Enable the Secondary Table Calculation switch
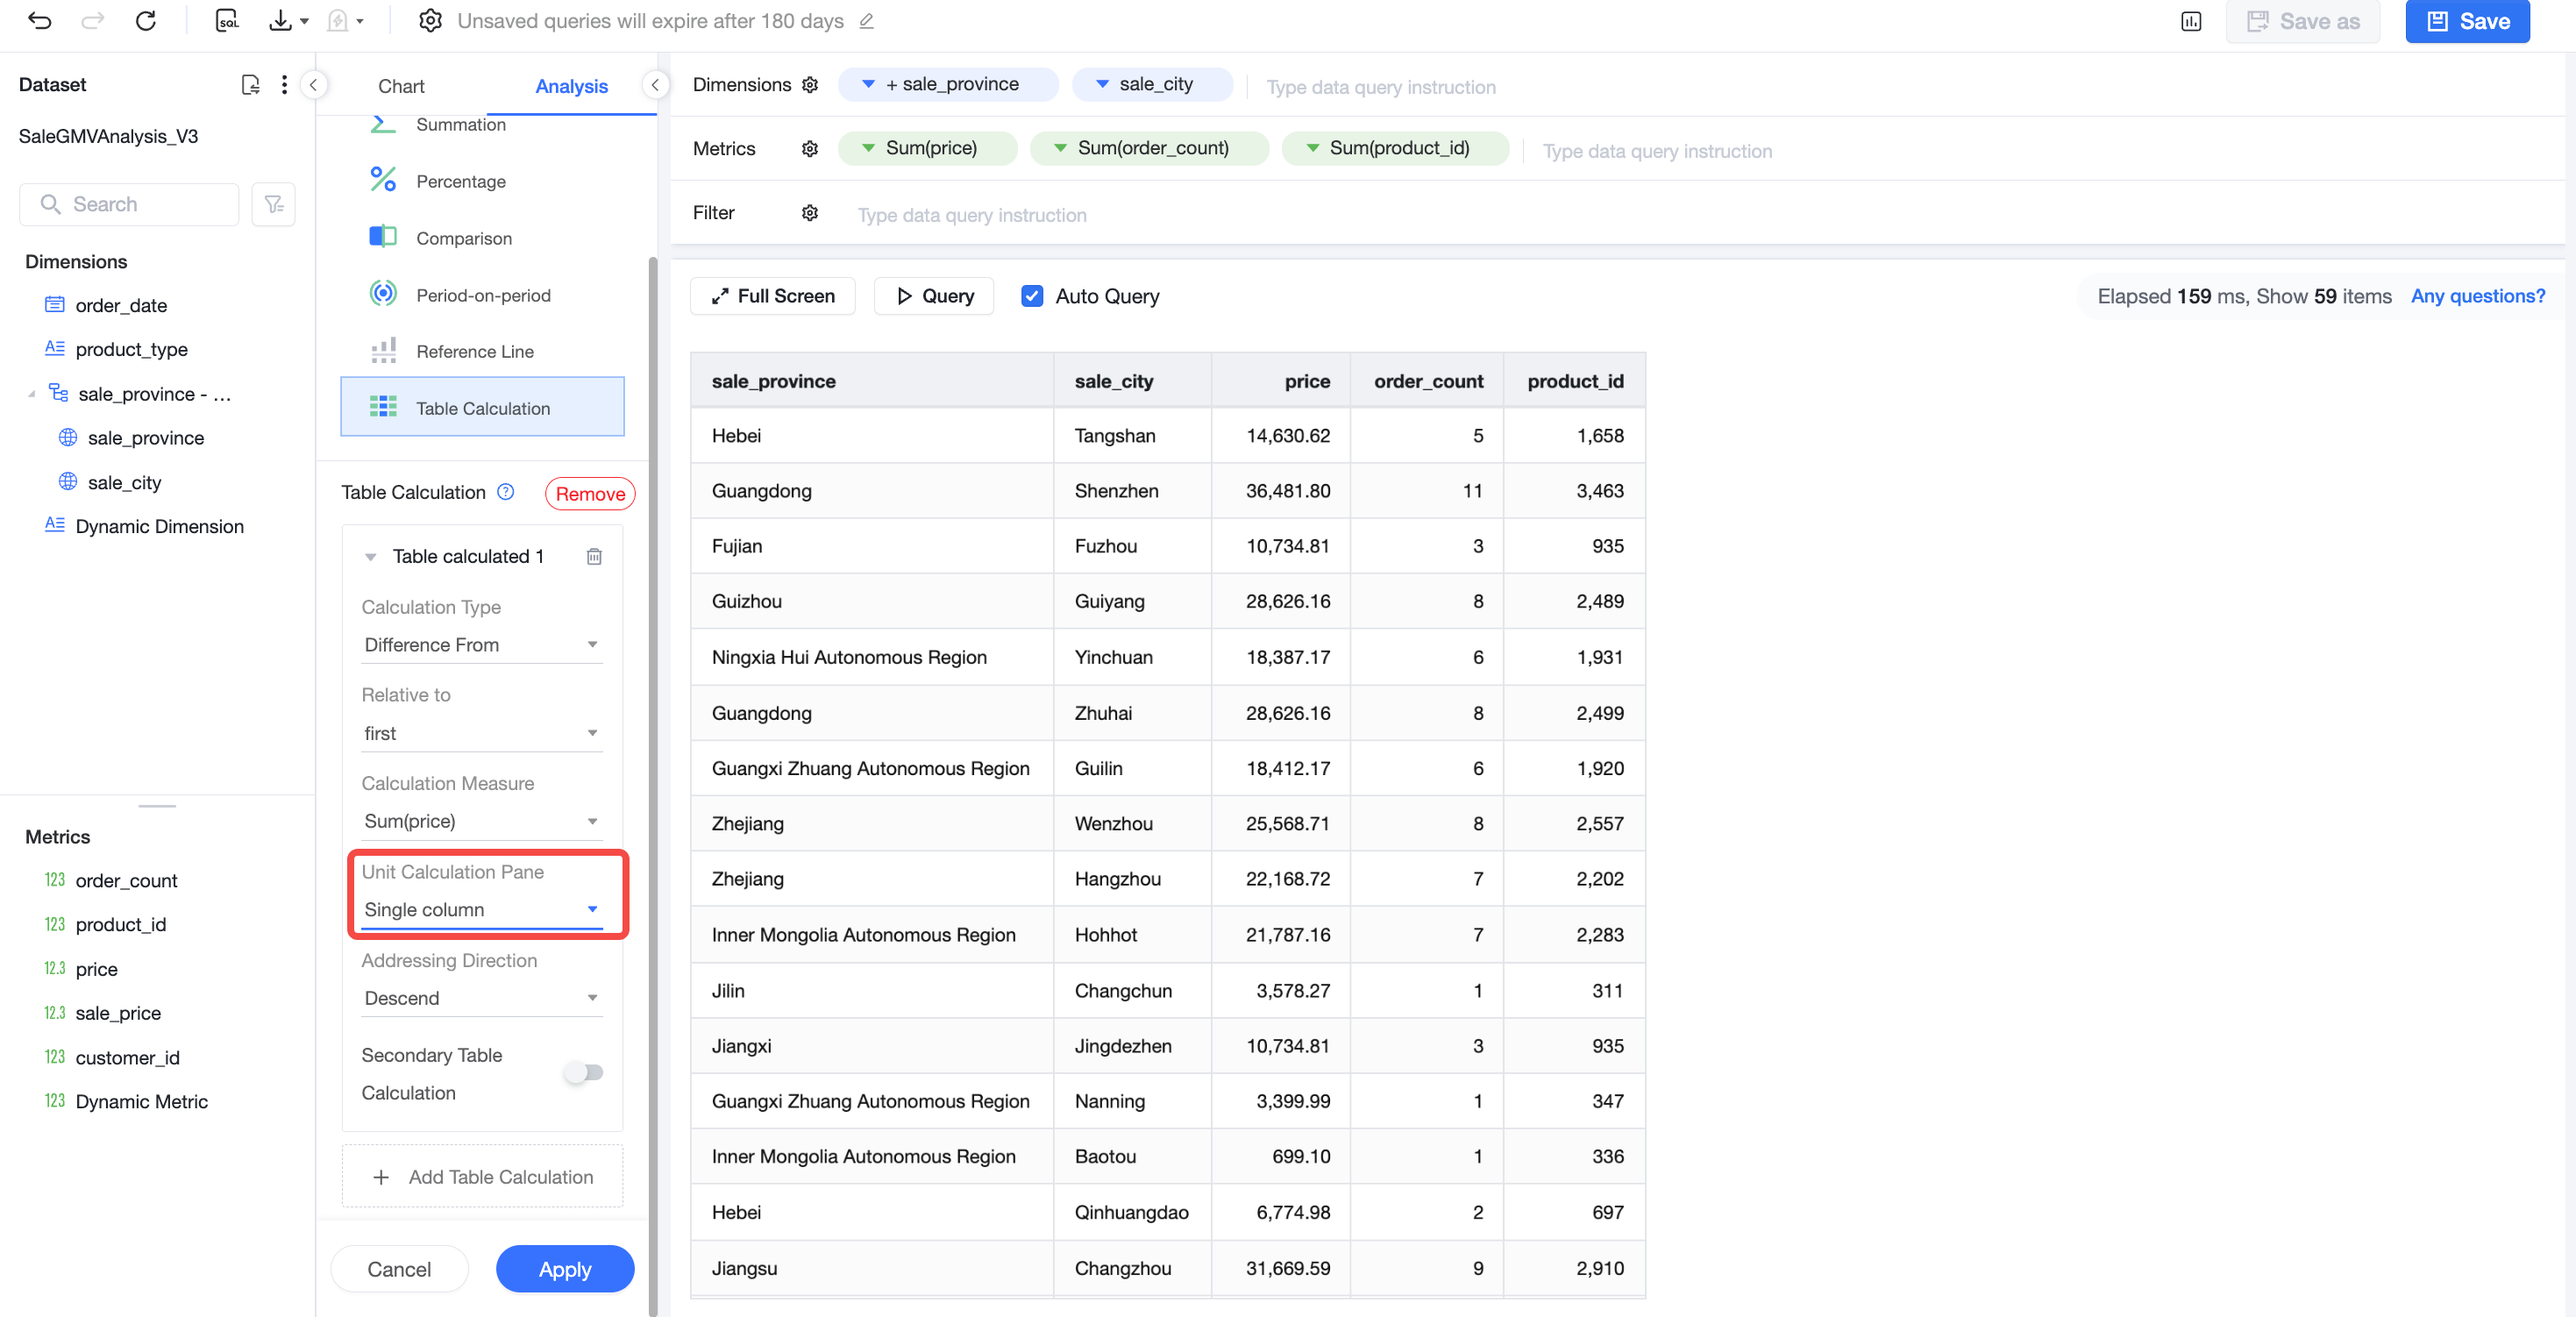This screenshot has width=2576, height=1317. (583, 1073)
